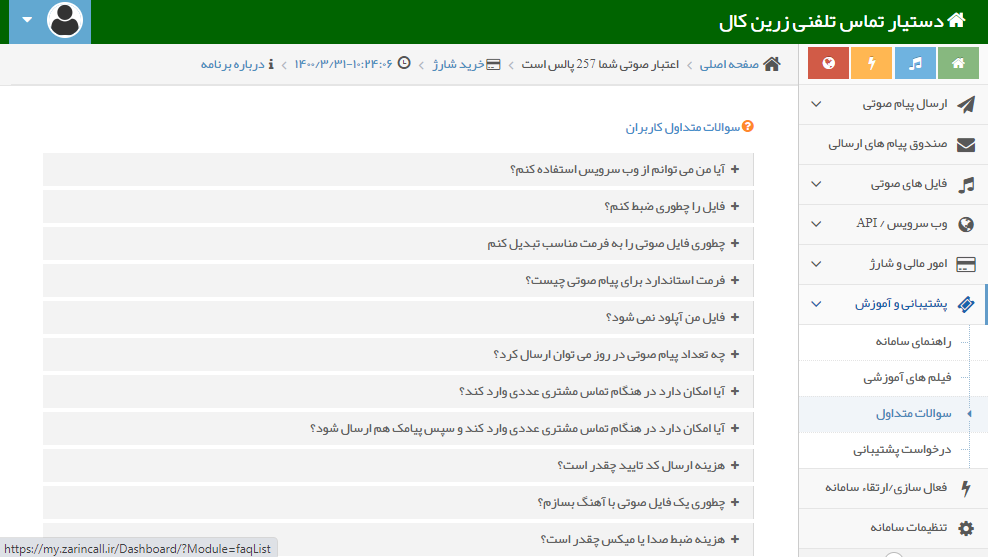Expand the ارسال پیام صوتی menu chevron

point(816,104)
